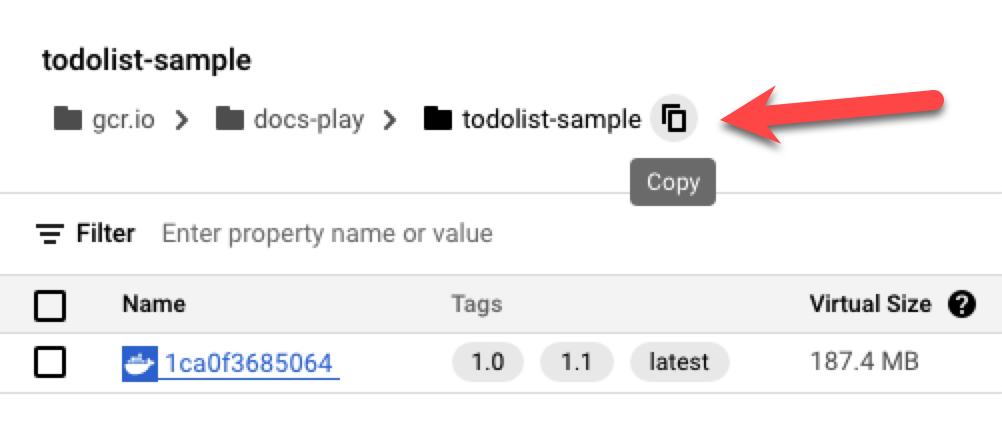Viewport: 1002px width, 434px height.
Task: Click chevron after docs-play breadcrumb
Action: (x=390, y=121)
